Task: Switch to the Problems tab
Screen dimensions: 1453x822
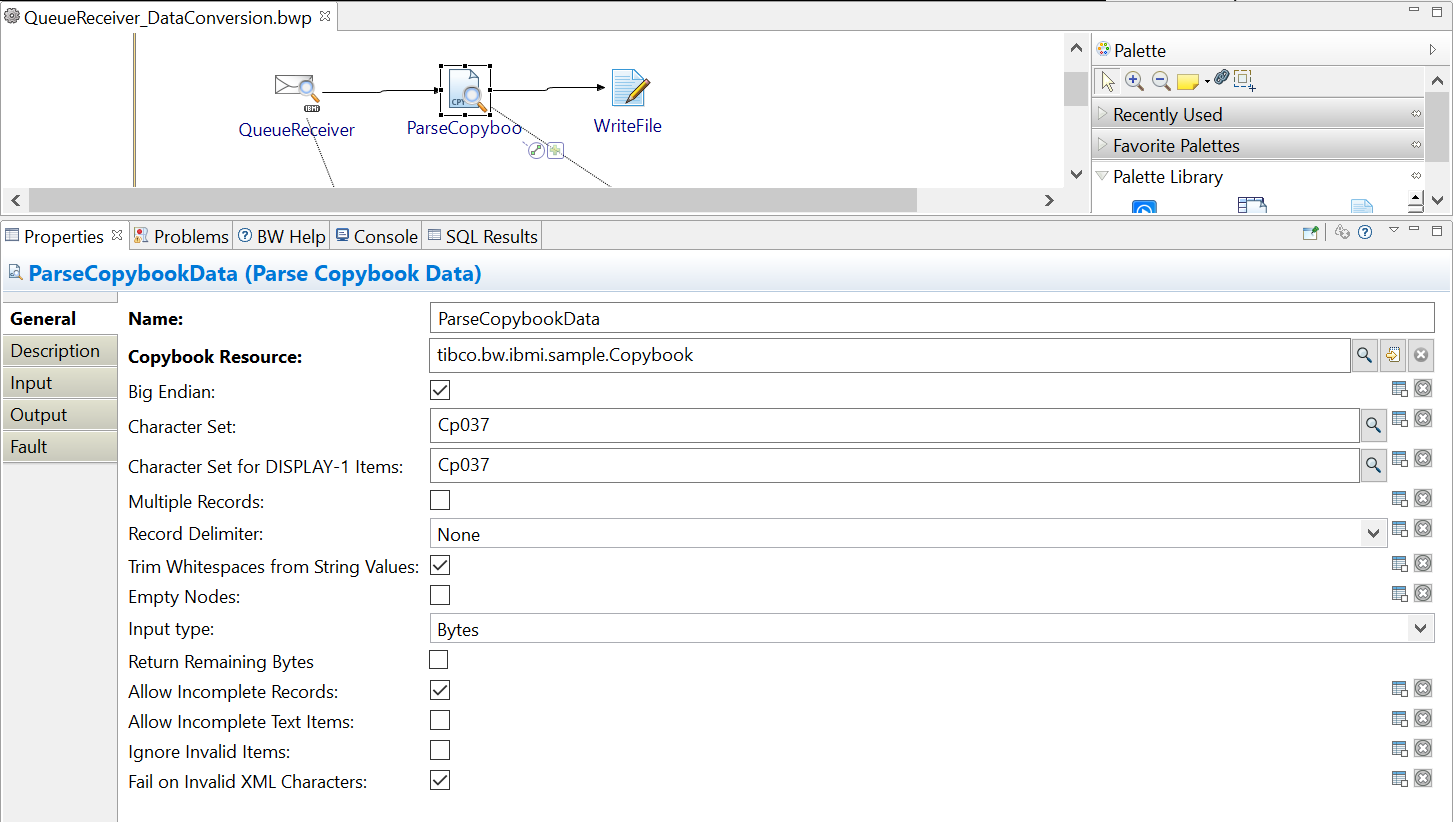Action: coord(181,237)
